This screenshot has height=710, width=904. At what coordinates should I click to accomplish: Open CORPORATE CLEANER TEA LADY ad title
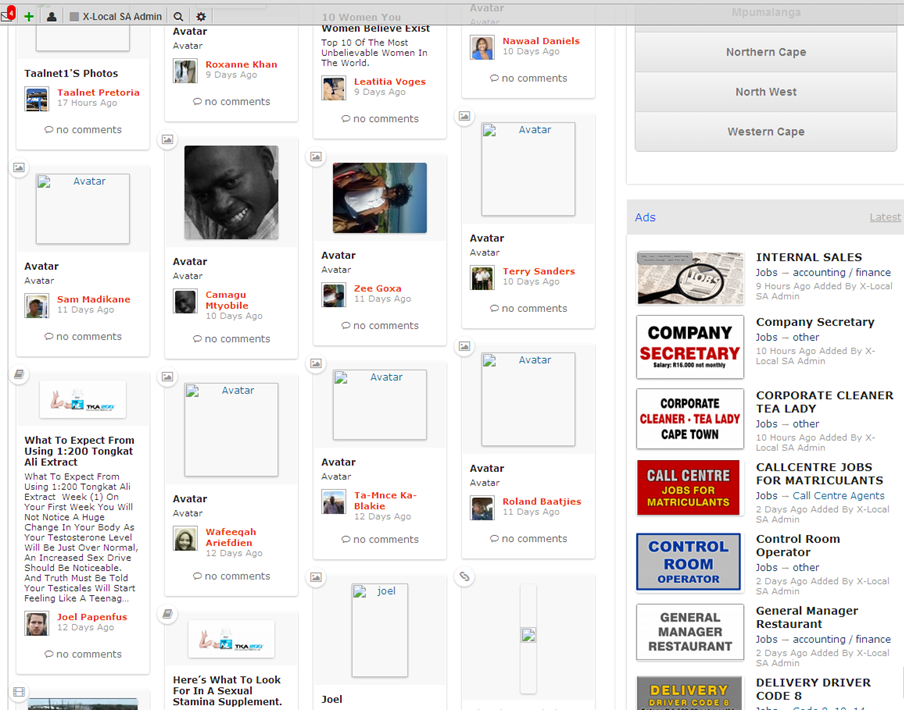824,402
